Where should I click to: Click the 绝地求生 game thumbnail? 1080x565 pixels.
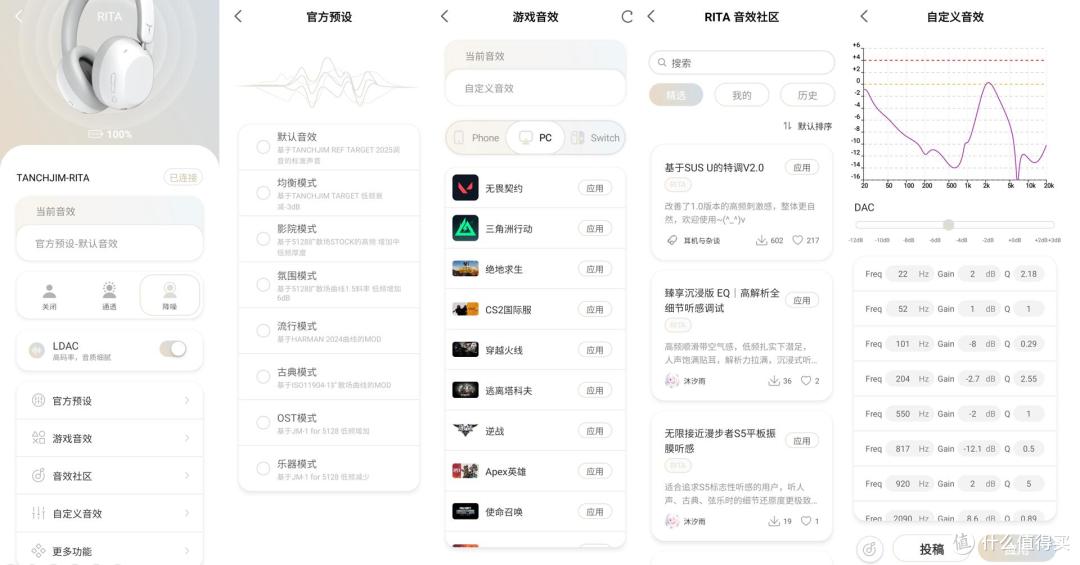click(466, 269)
